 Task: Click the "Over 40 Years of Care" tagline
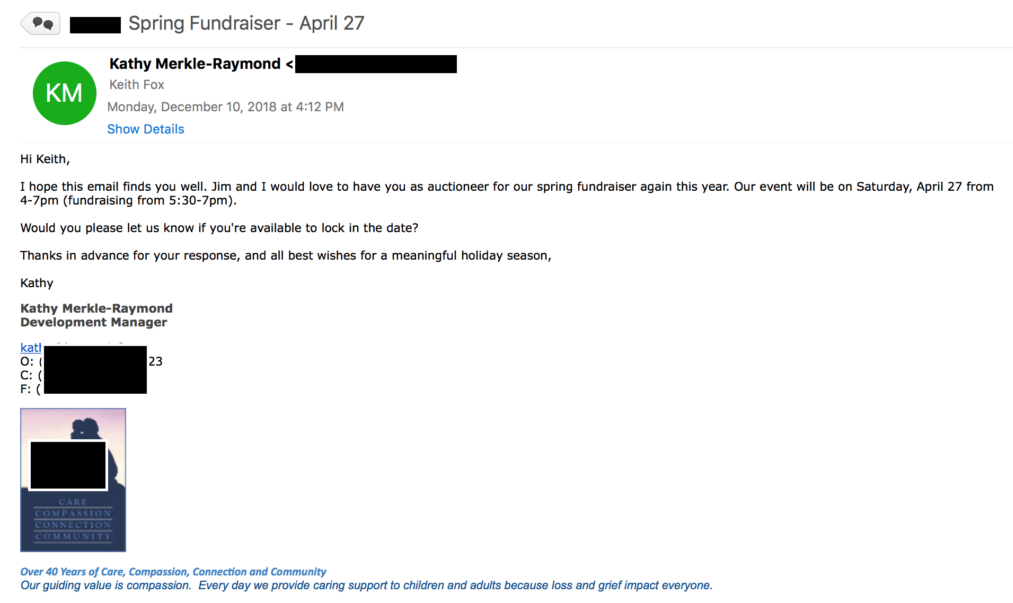click(173, 572)
